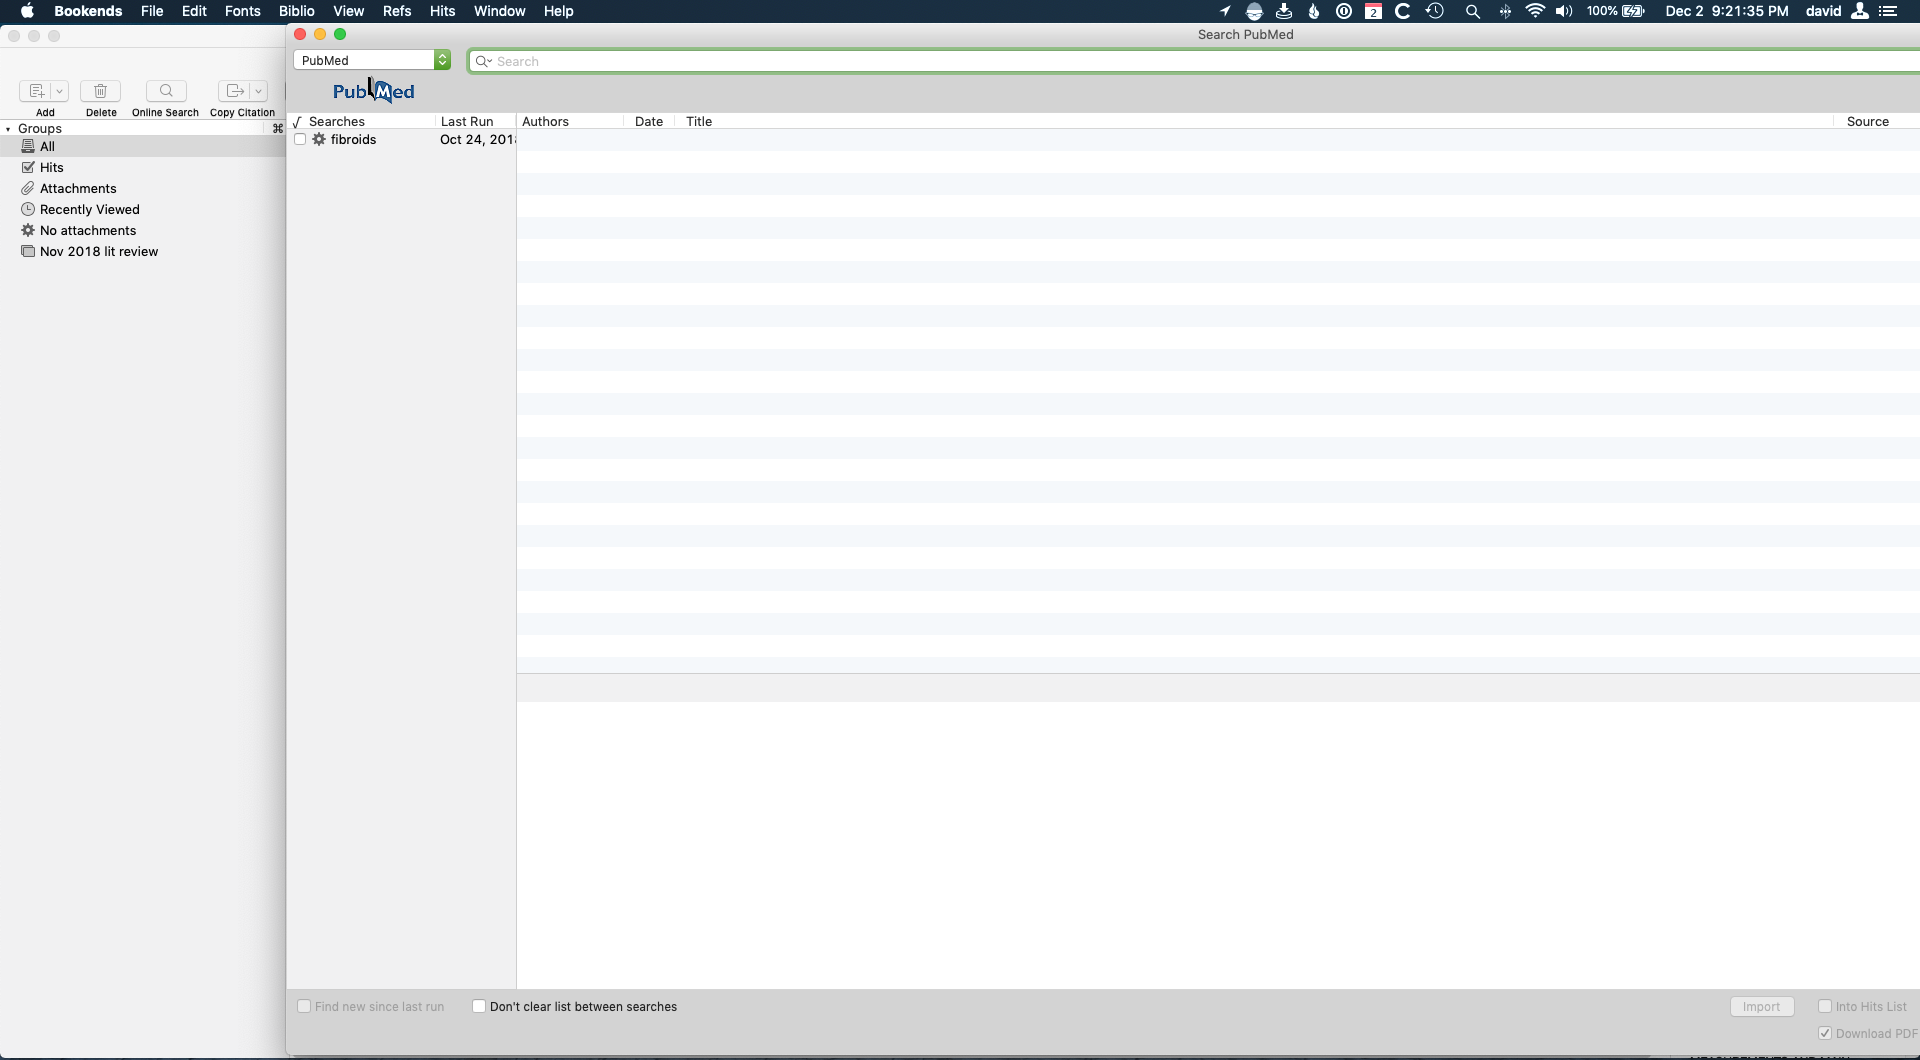This screenshot has width=1920, height=1060.
Task: Sort results by Title column header
Action: pyautogui.click(x=699, y=122)
